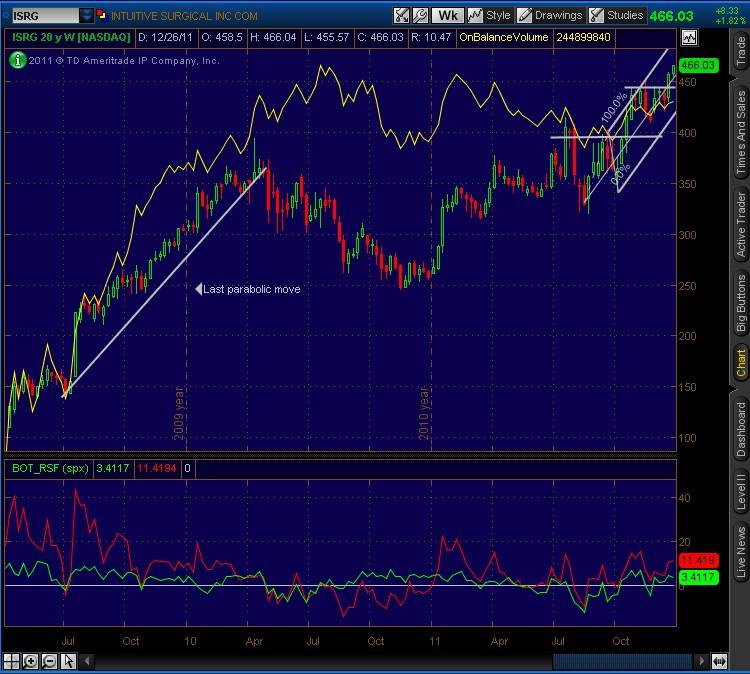Image resolution: width=750 pixels, height=674 pixels.
Task: Click the ISRG symbol input field
Action: coord(45,16)
